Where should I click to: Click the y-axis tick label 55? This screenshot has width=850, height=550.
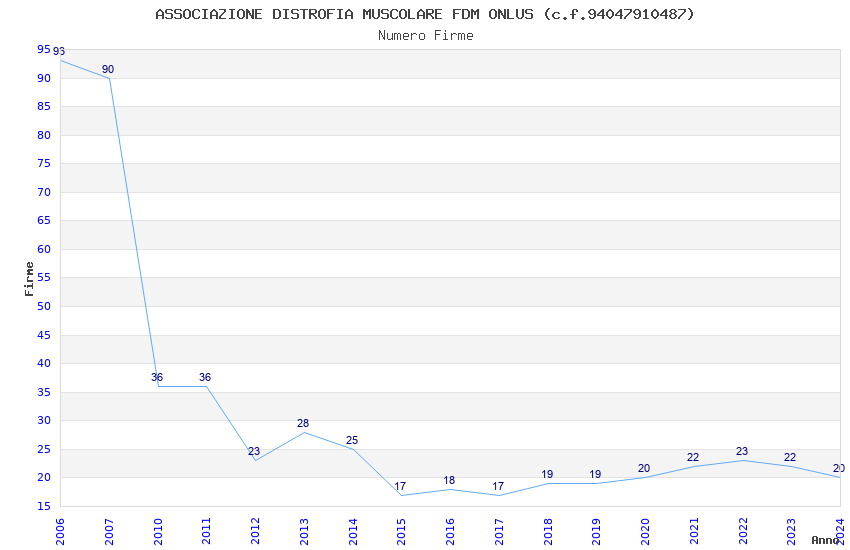click(x=44, y=277)
